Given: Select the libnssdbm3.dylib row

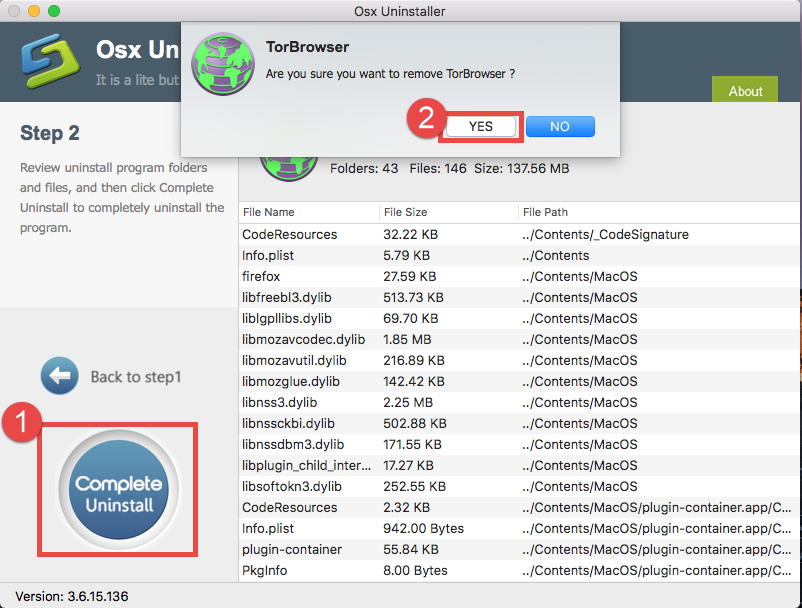Looking at the screenshot, I should [519, 444].
